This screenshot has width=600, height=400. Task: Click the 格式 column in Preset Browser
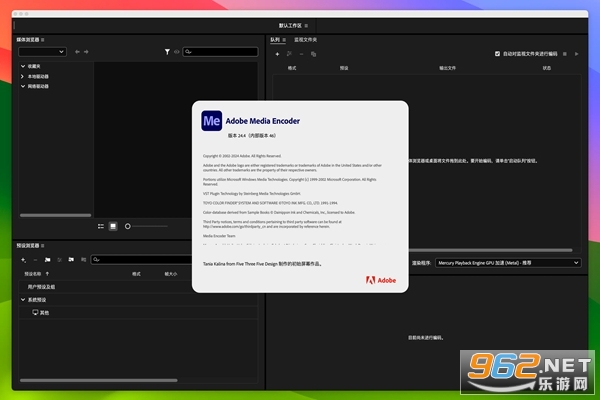coord(136,274)
